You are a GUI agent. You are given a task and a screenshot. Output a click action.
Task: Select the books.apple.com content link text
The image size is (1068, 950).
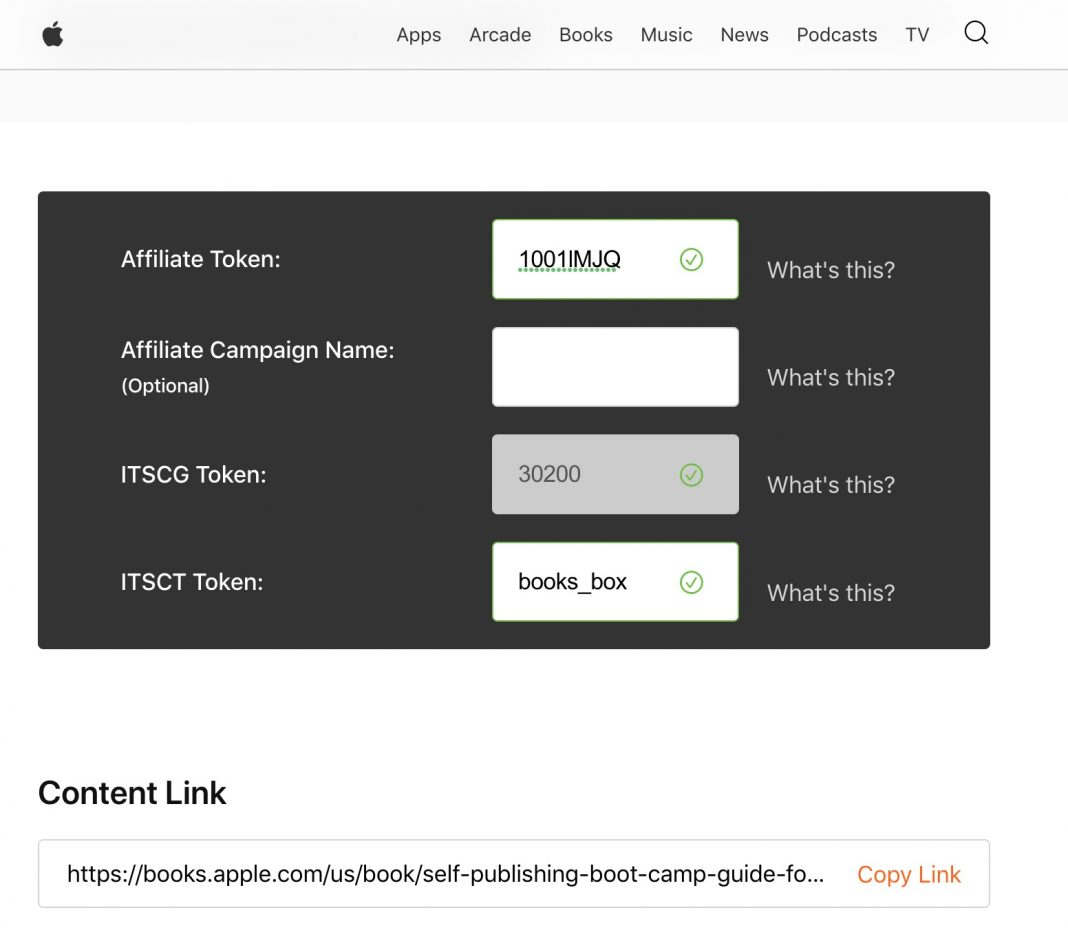(445, 875)
